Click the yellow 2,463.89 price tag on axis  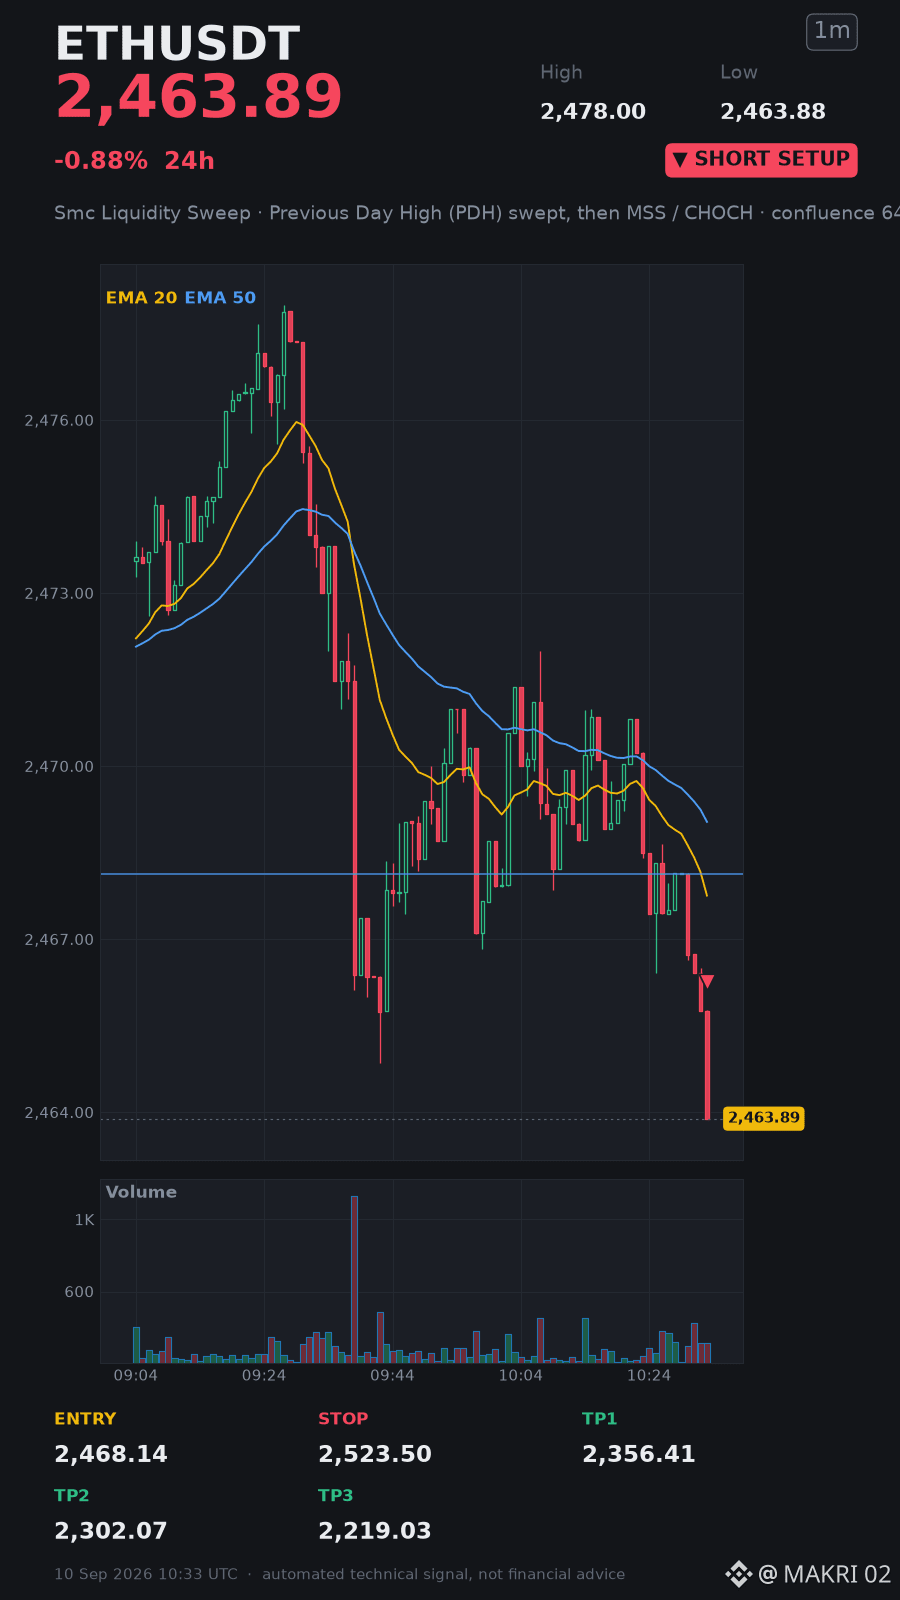pos(764,1118)
